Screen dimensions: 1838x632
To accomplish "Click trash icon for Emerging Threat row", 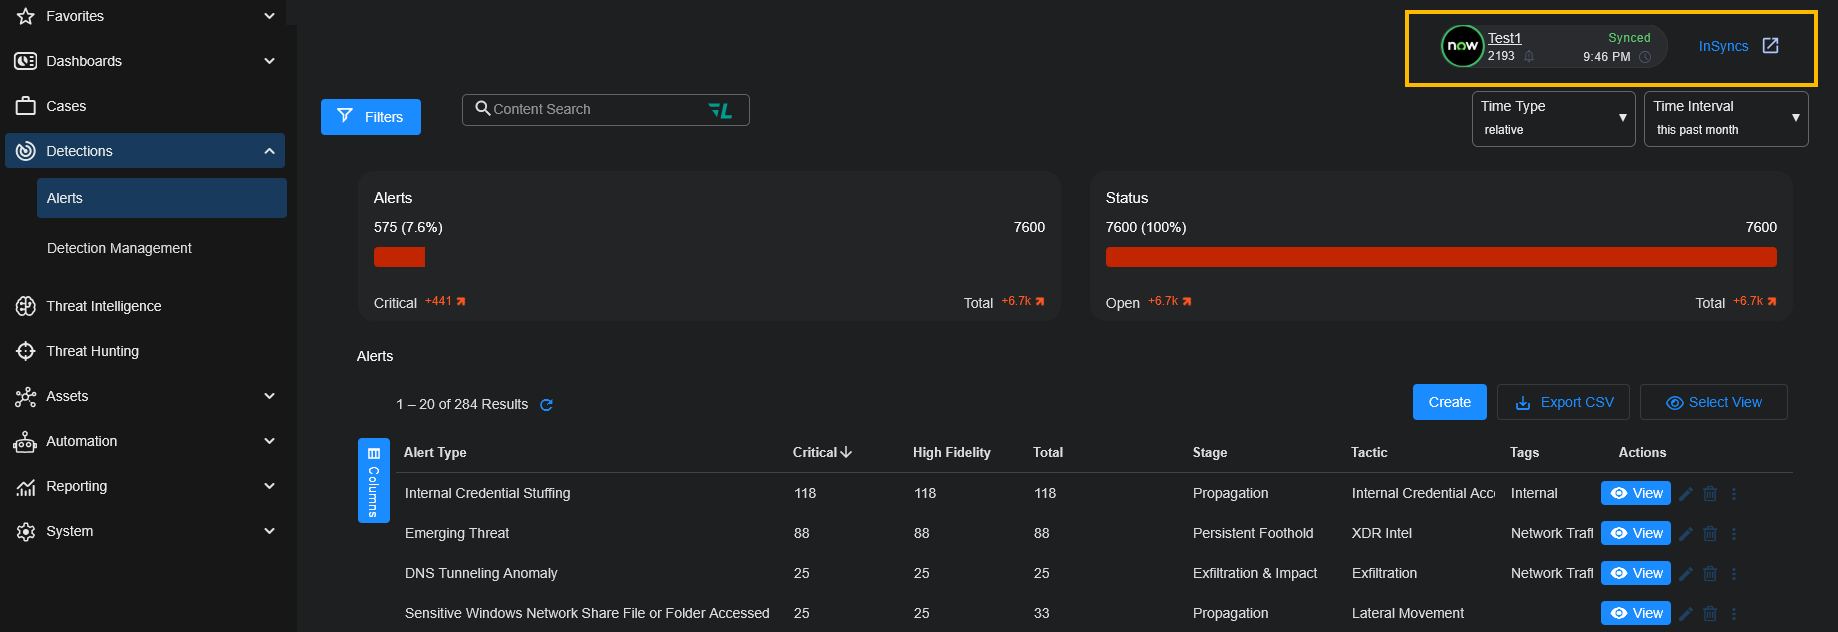I will [x=1710, y=534].
